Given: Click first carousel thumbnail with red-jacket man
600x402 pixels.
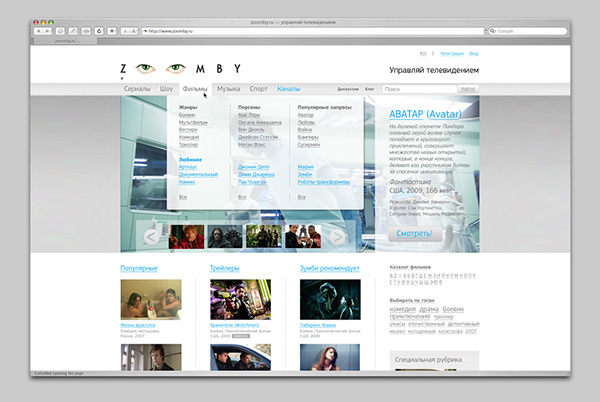Looking at the screenshot, I should pyautogui.click(x=186, y=236).
